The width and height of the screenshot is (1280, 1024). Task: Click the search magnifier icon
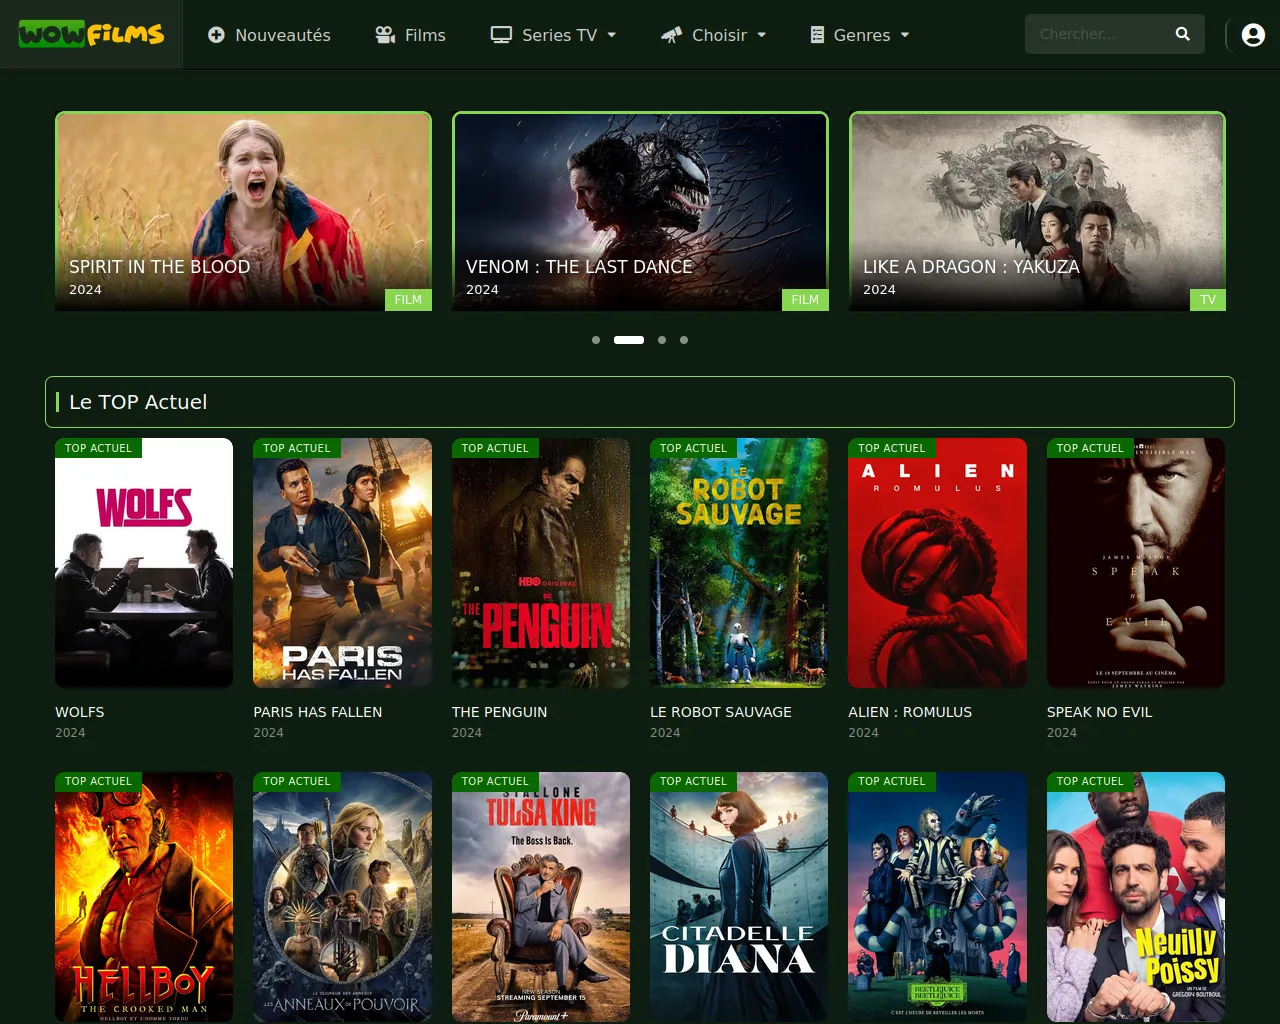pos(1183,34)
